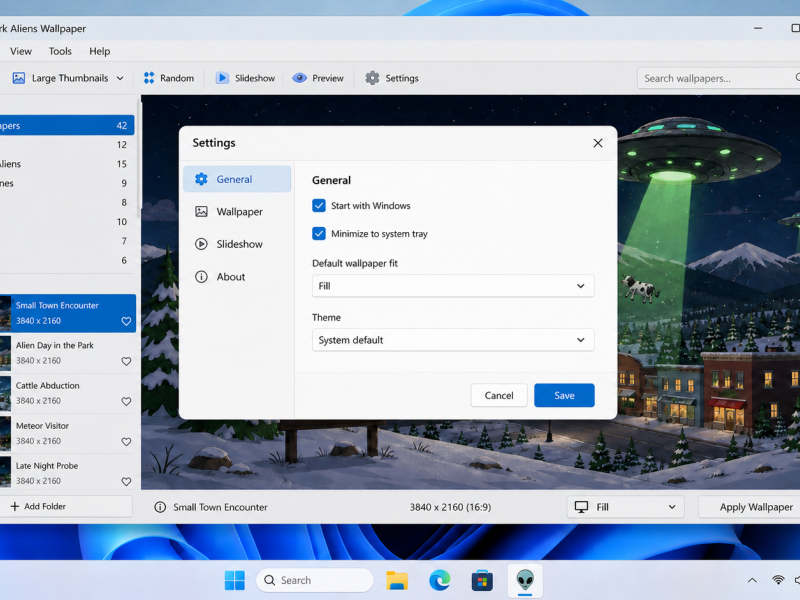Uncheck Start with Windows
Image resolution: width=800 pixels, height=600 pixels.
(x=319, y=206)
